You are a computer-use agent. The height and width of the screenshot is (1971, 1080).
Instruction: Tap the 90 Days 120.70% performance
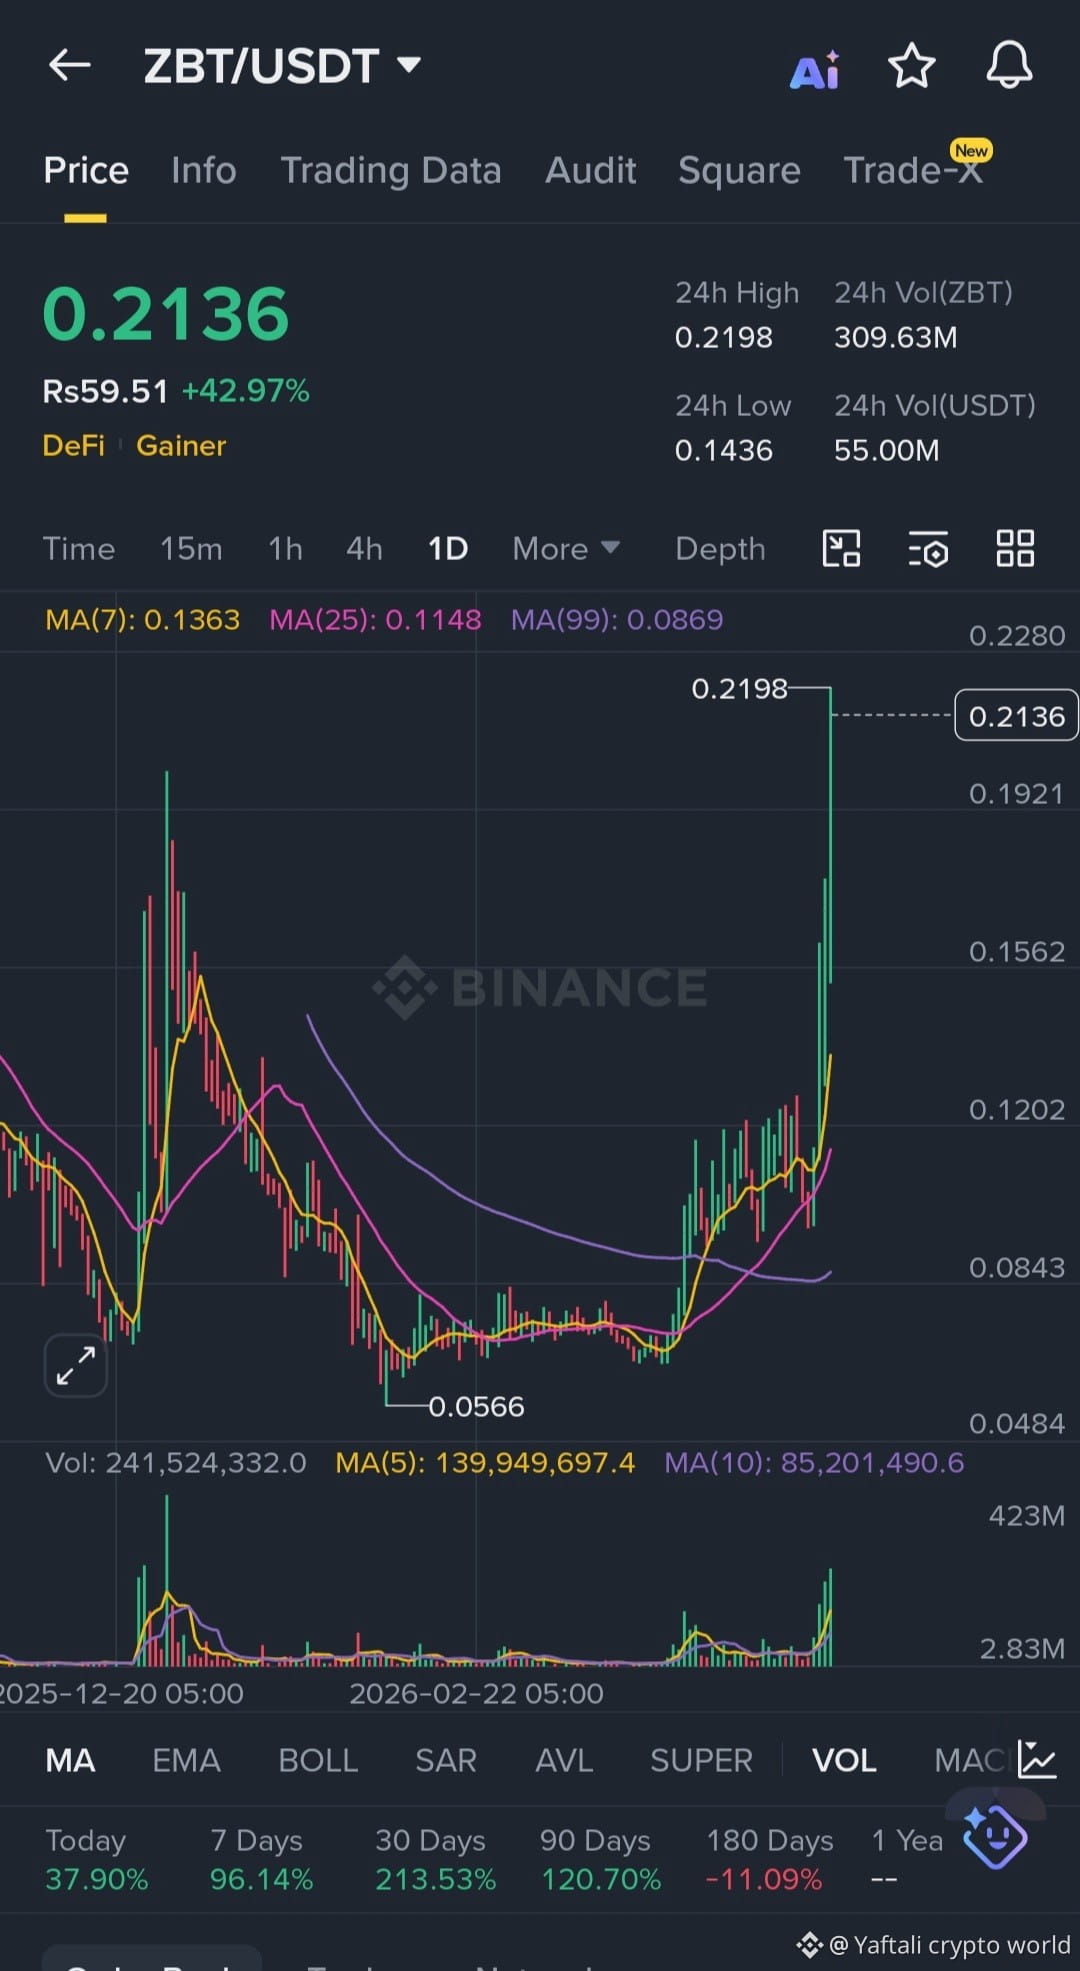[x=600, y=1860]
